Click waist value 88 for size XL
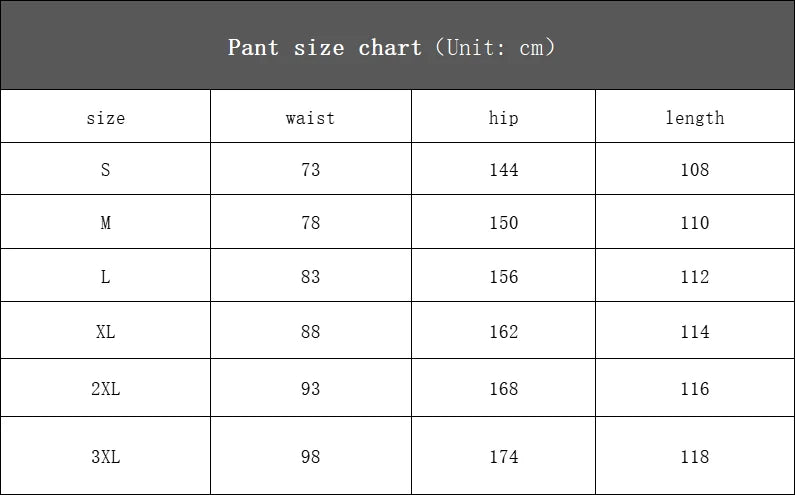 pyautogui.click(x=311, y=332)
